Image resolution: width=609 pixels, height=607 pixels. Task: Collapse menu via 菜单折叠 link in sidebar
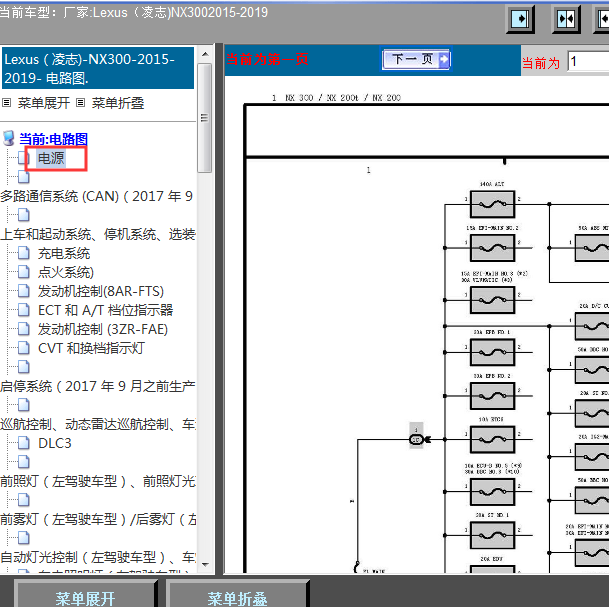coord(118,103)
